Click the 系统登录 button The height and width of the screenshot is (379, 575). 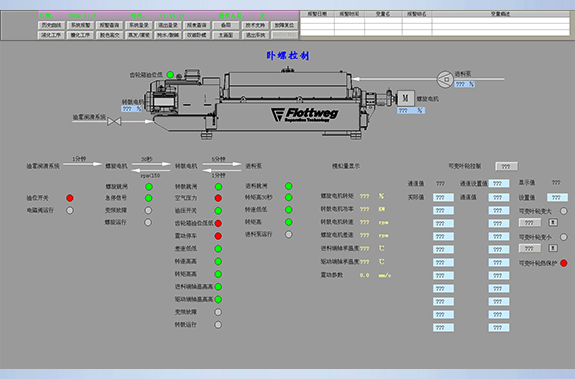tap(139, 25)
